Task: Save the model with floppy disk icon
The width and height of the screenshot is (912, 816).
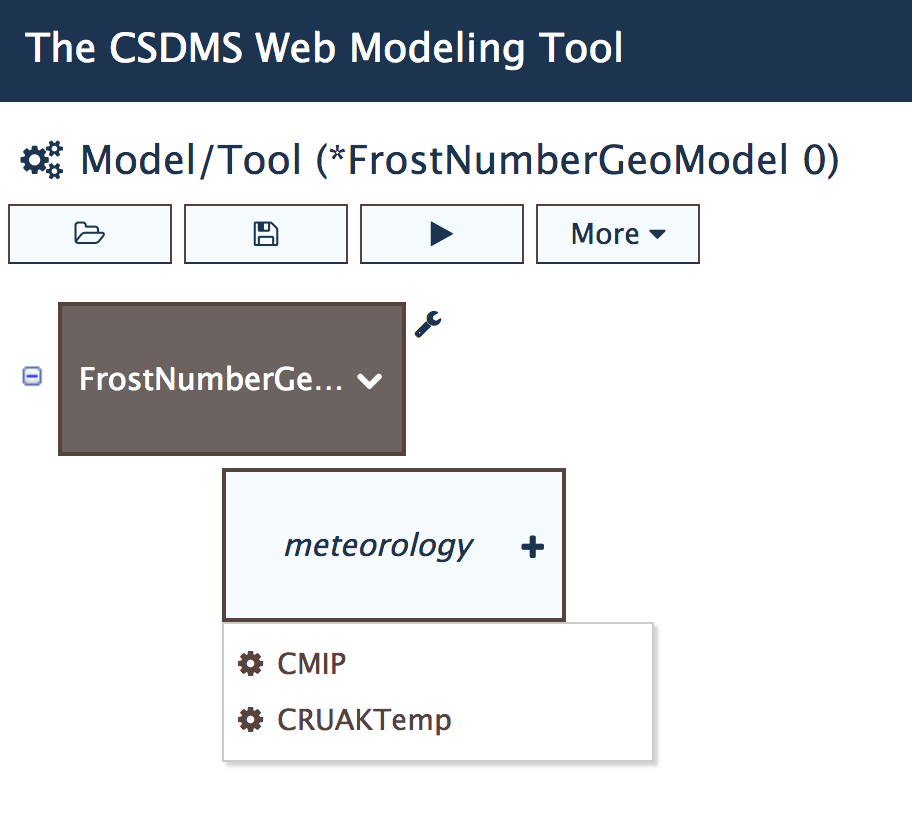Action: [x=266, y=234]
